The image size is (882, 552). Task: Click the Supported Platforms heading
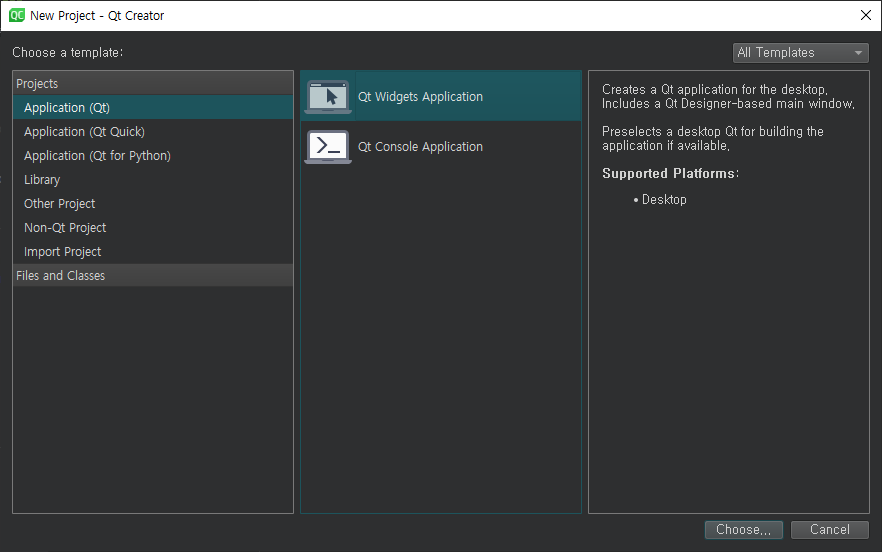[x=670, y=173]
